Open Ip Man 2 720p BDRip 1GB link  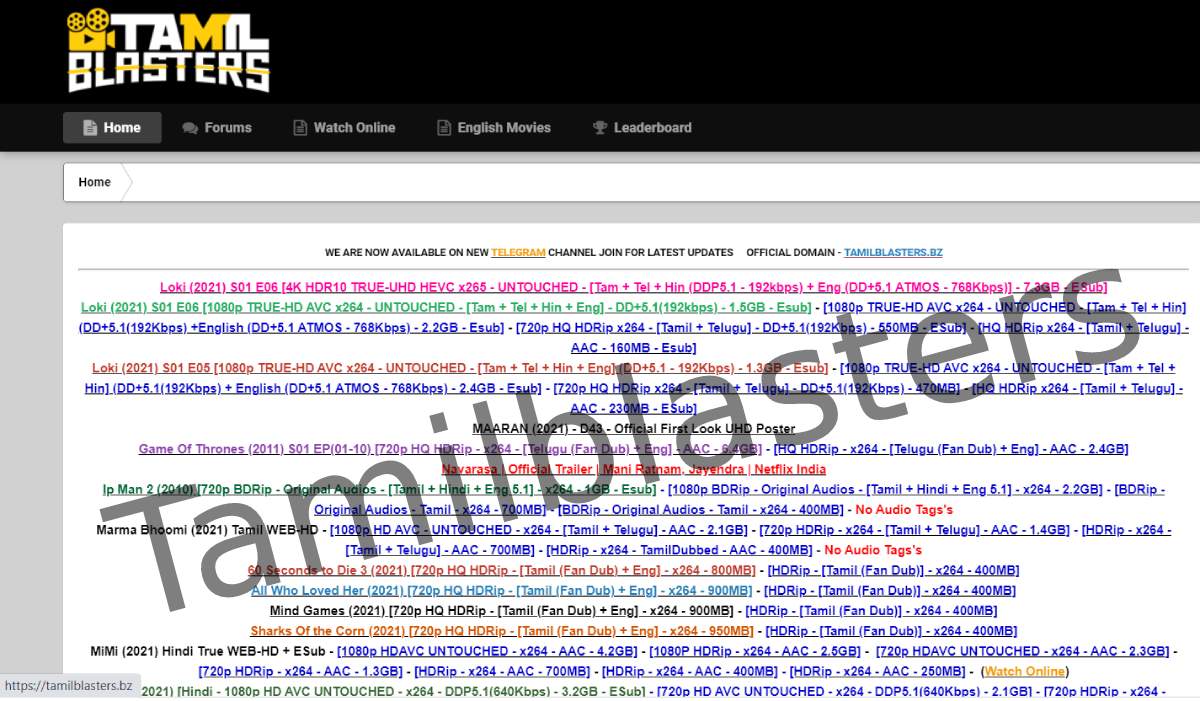pos(380,489)
